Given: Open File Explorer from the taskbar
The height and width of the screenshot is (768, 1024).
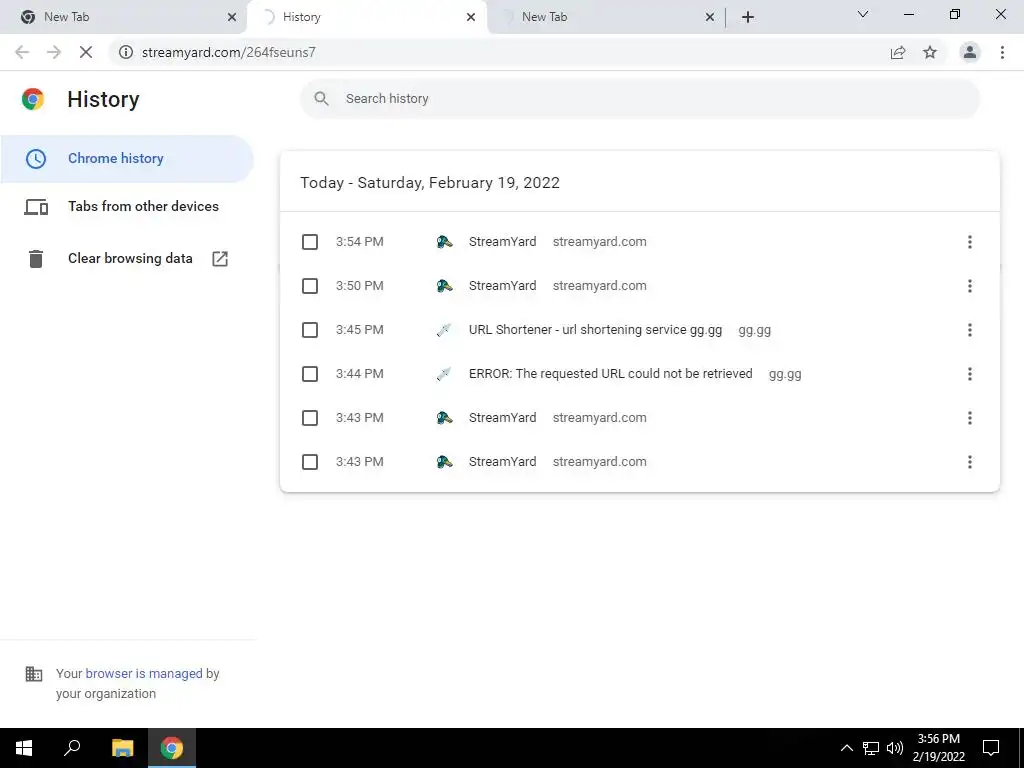Looking at the screenshot, I should 122,748.
